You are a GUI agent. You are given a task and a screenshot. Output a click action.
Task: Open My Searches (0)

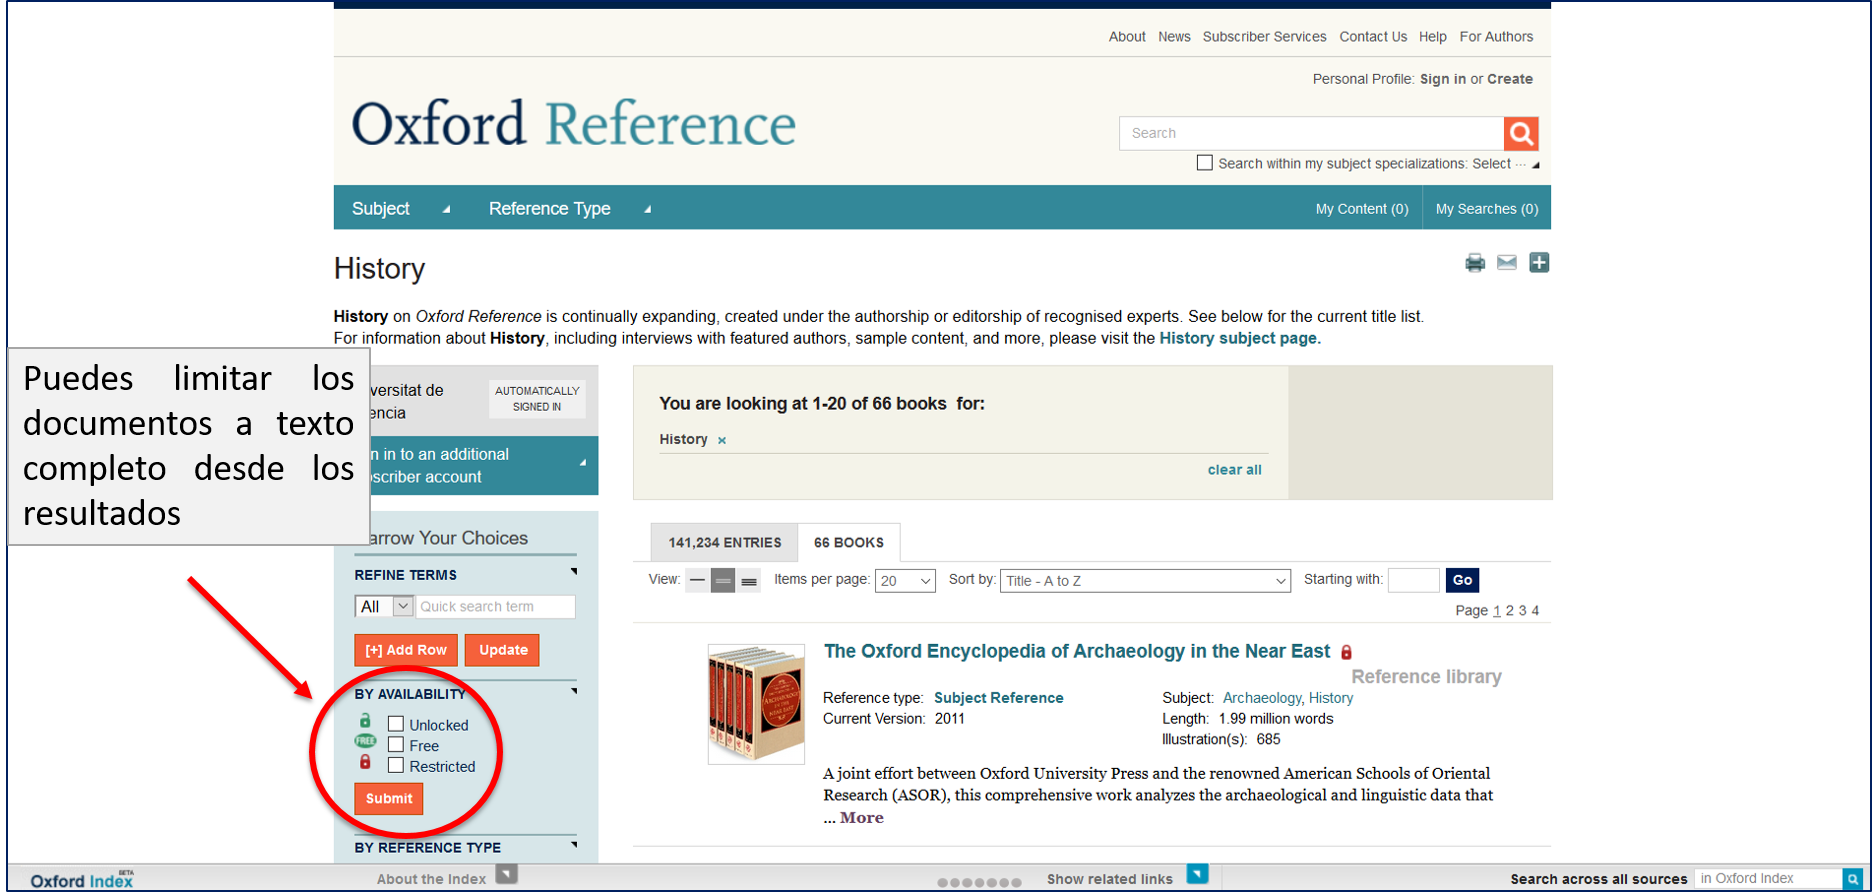pos(1487,209)
